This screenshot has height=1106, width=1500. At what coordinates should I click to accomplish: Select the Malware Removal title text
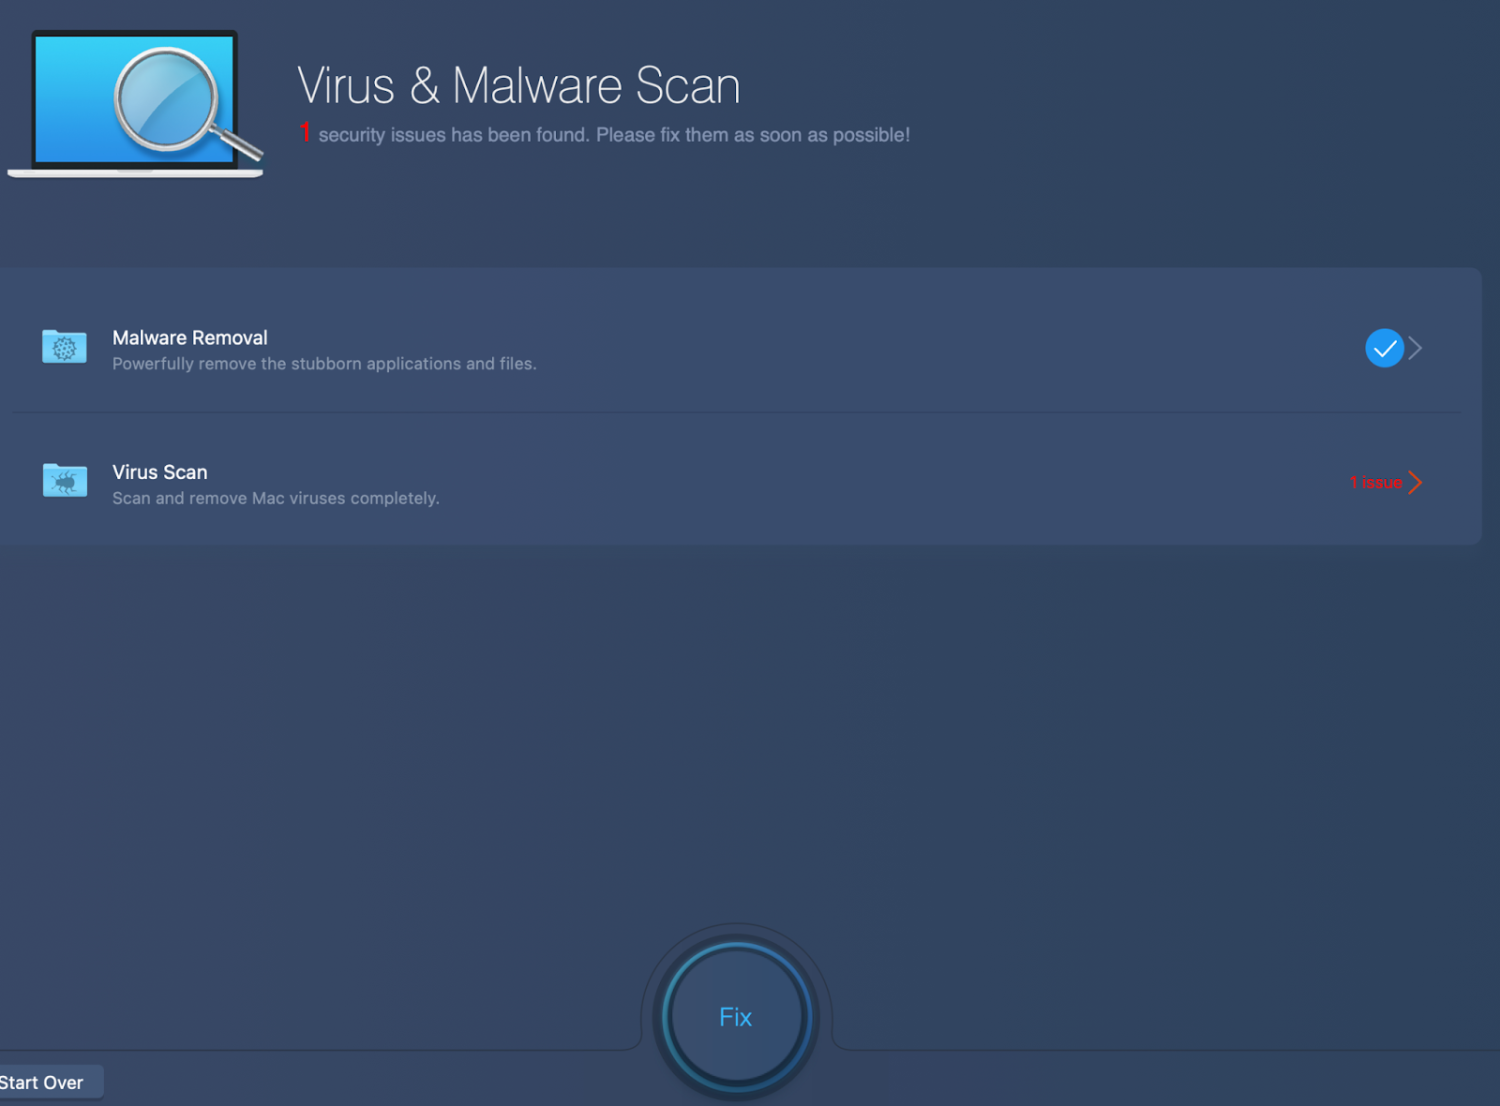pos(190,338)
